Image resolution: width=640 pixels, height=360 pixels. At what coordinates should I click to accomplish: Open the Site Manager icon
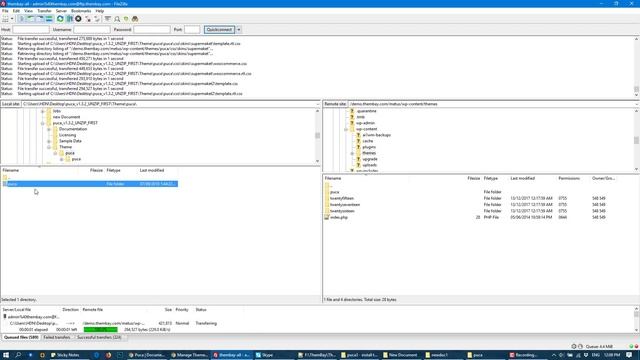tap(5, 19)
